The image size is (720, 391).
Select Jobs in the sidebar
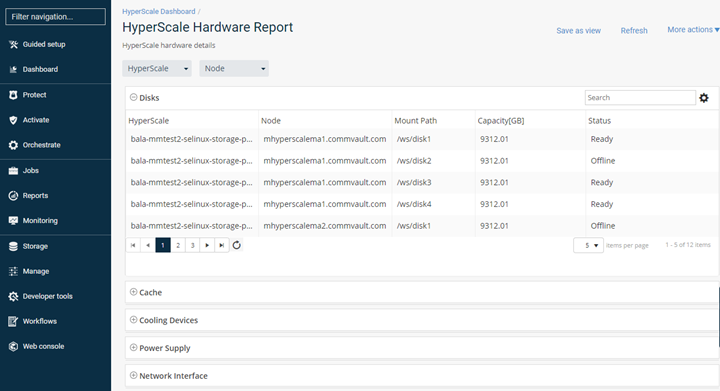pyautogui.click(x=31, y=171)
